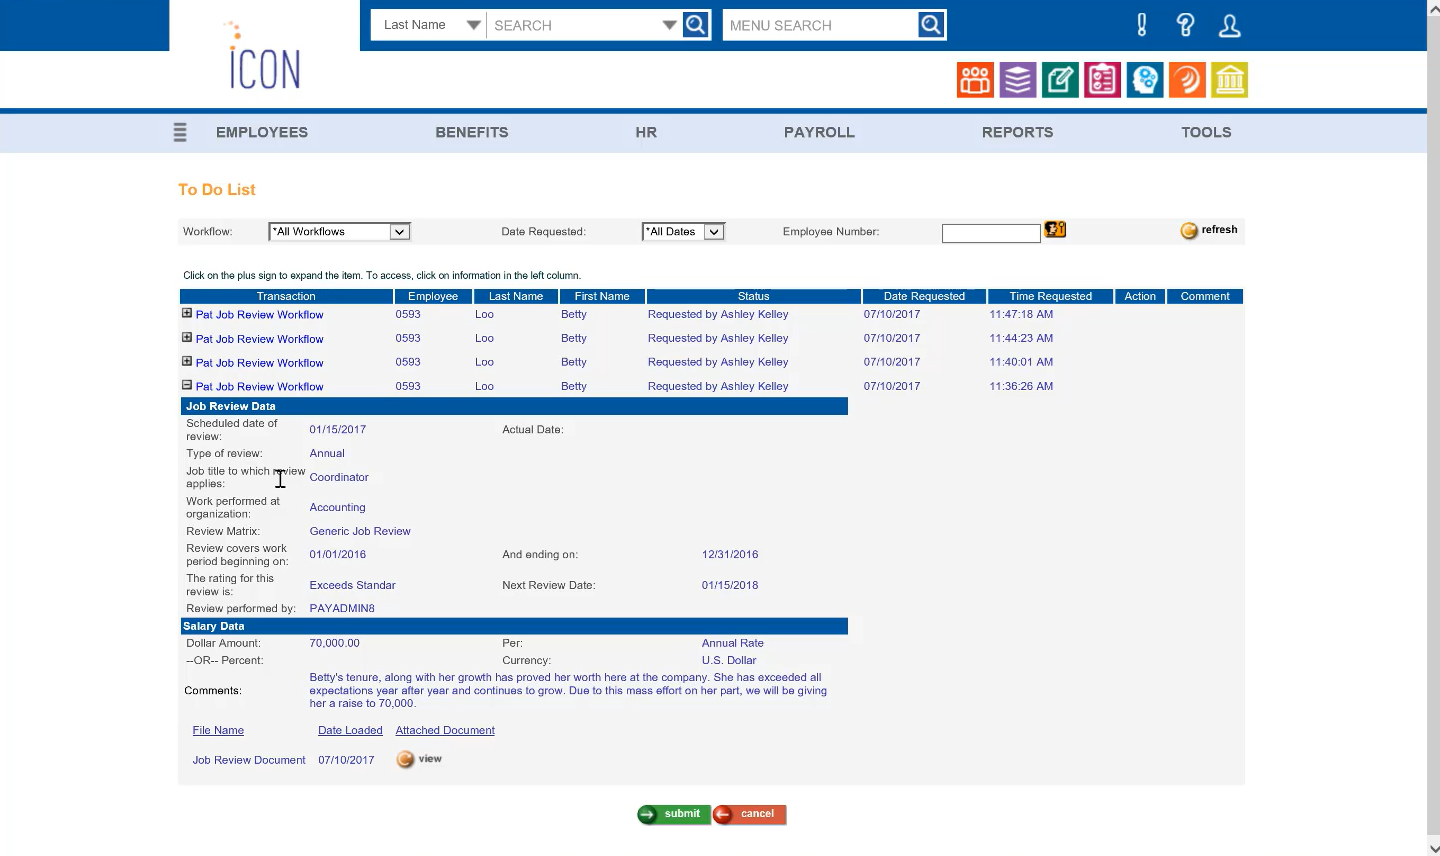This screenshot has width=1440, height=856.
Task: Open the orange swirl icon
Action: pos(1187,80)
